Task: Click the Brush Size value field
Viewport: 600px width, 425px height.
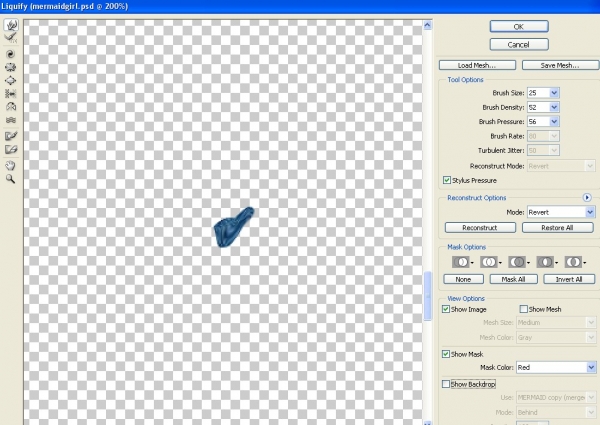Action: point(538,93)
